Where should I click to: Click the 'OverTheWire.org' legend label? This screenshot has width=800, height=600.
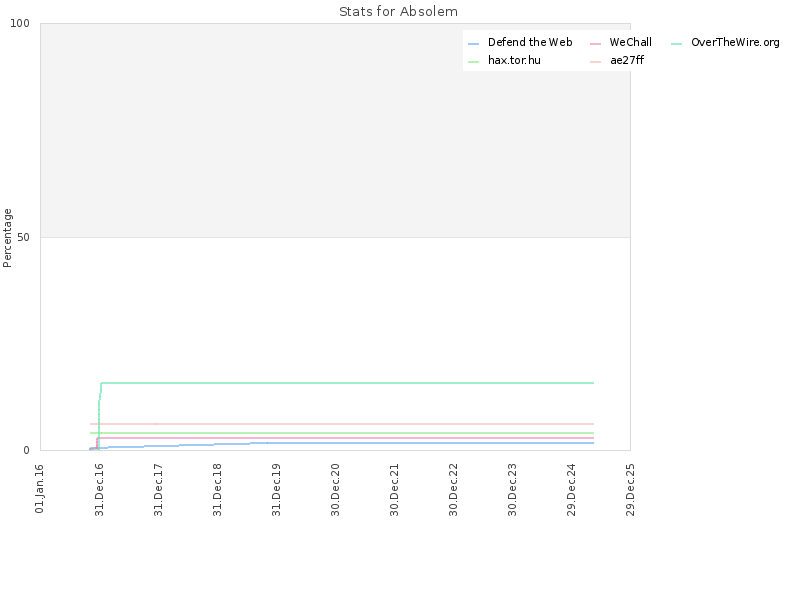[735, 42]
